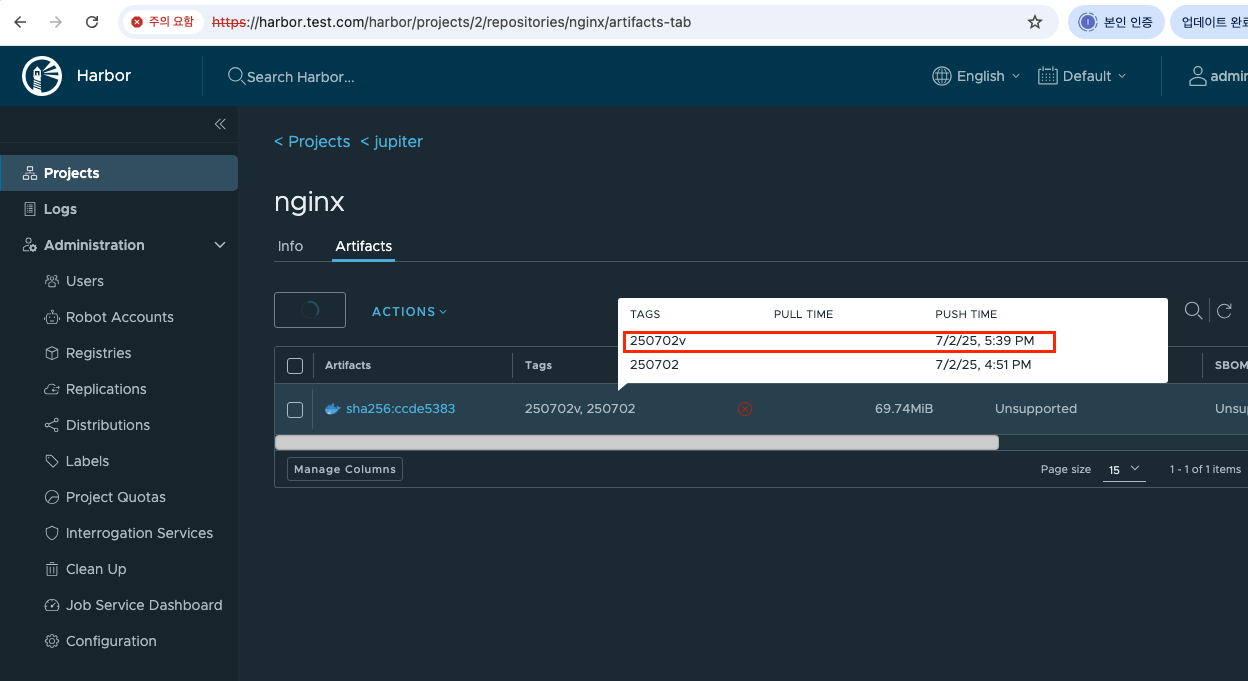Click the identity verification browser button
Viewport: 1248px width, 681px height.
[x=1116, y=22]
